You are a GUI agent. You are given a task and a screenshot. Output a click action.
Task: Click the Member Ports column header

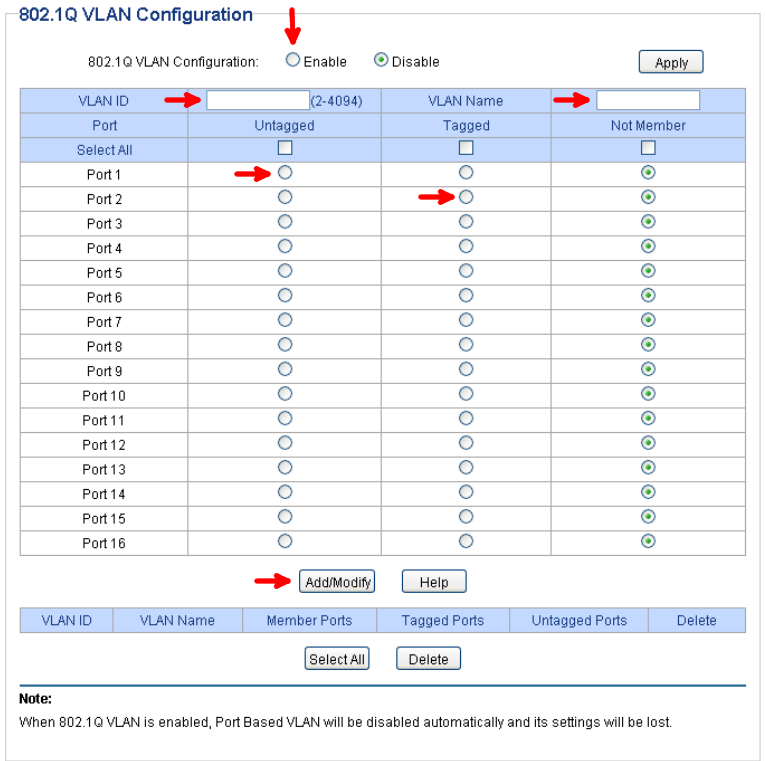pos(309,620)
